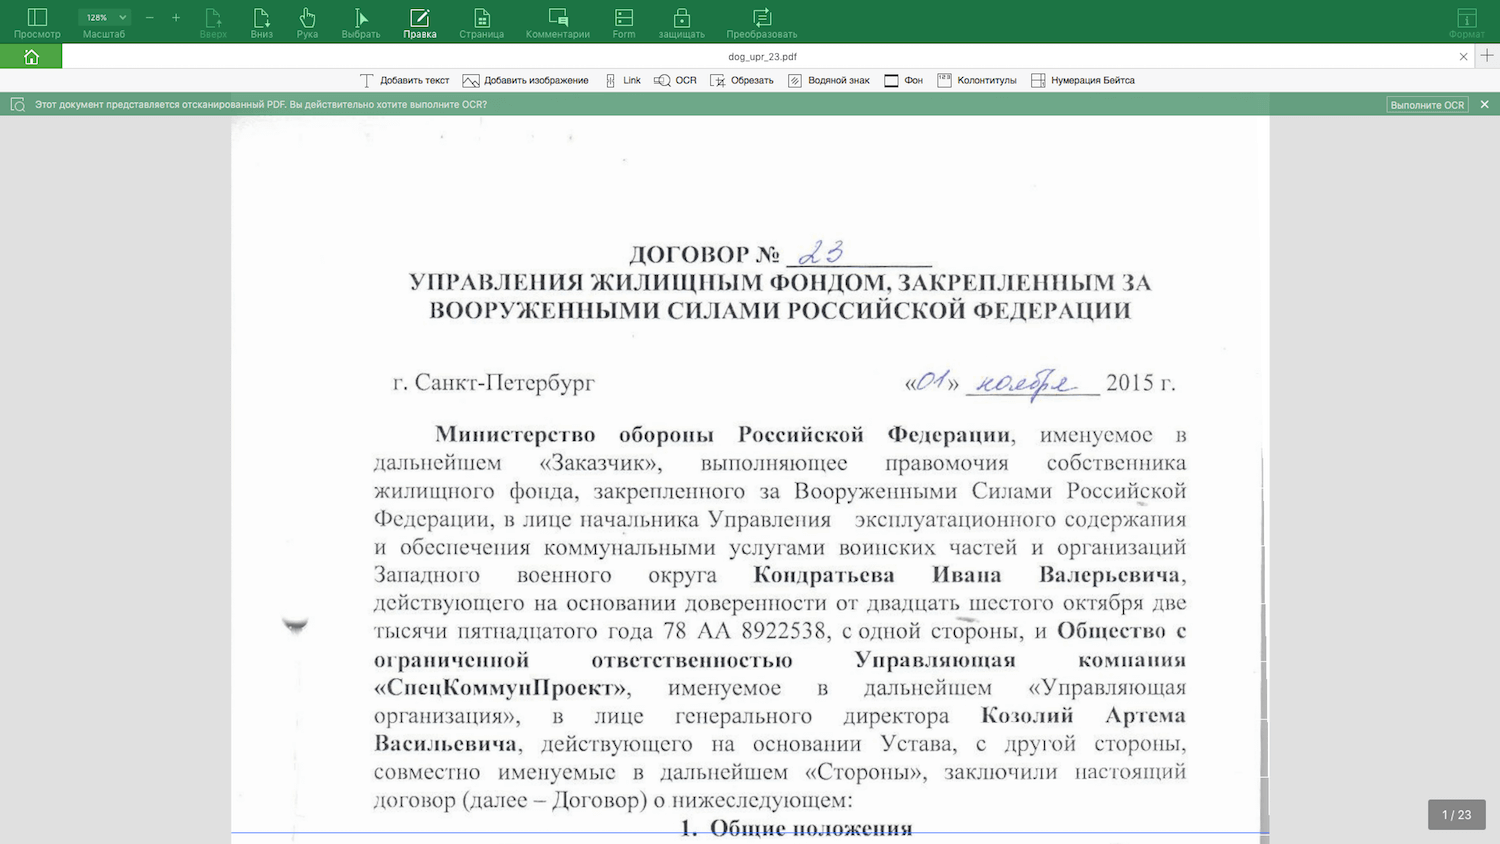Activate the Выбрать selection tool
Image resolution: width=1500 pixels, height=844 pixels.
pyautogui.click(x=361, y=23)
